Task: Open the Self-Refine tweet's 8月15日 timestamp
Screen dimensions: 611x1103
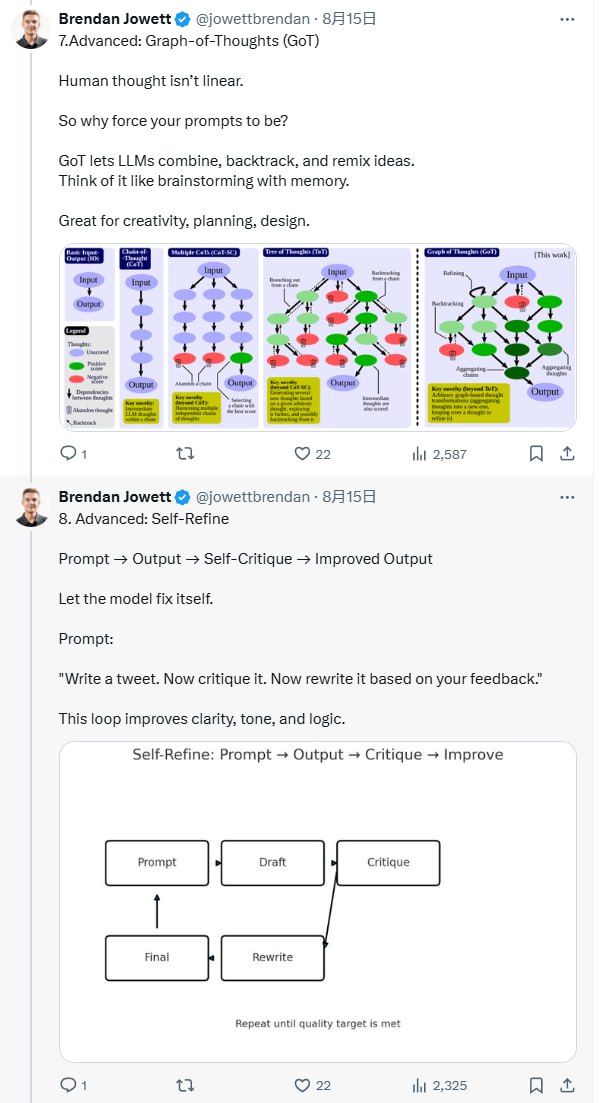Action: 349,497
